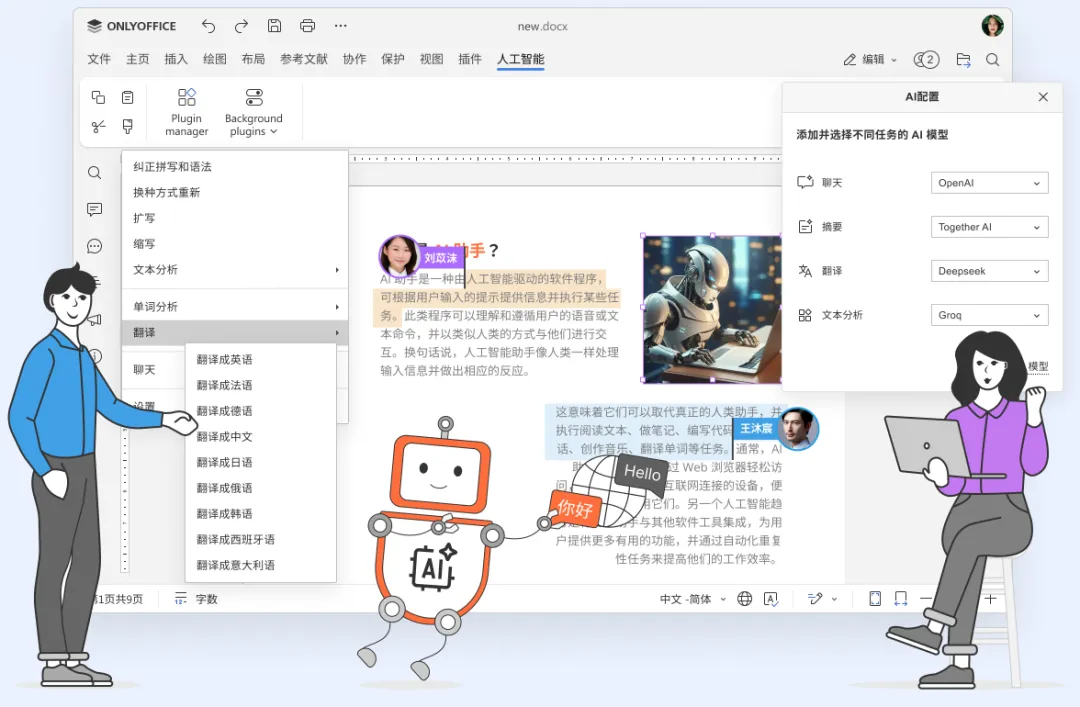This screenshot has height=707, width=1080.
Task: Click the globe document language icon
Action: 745,599
